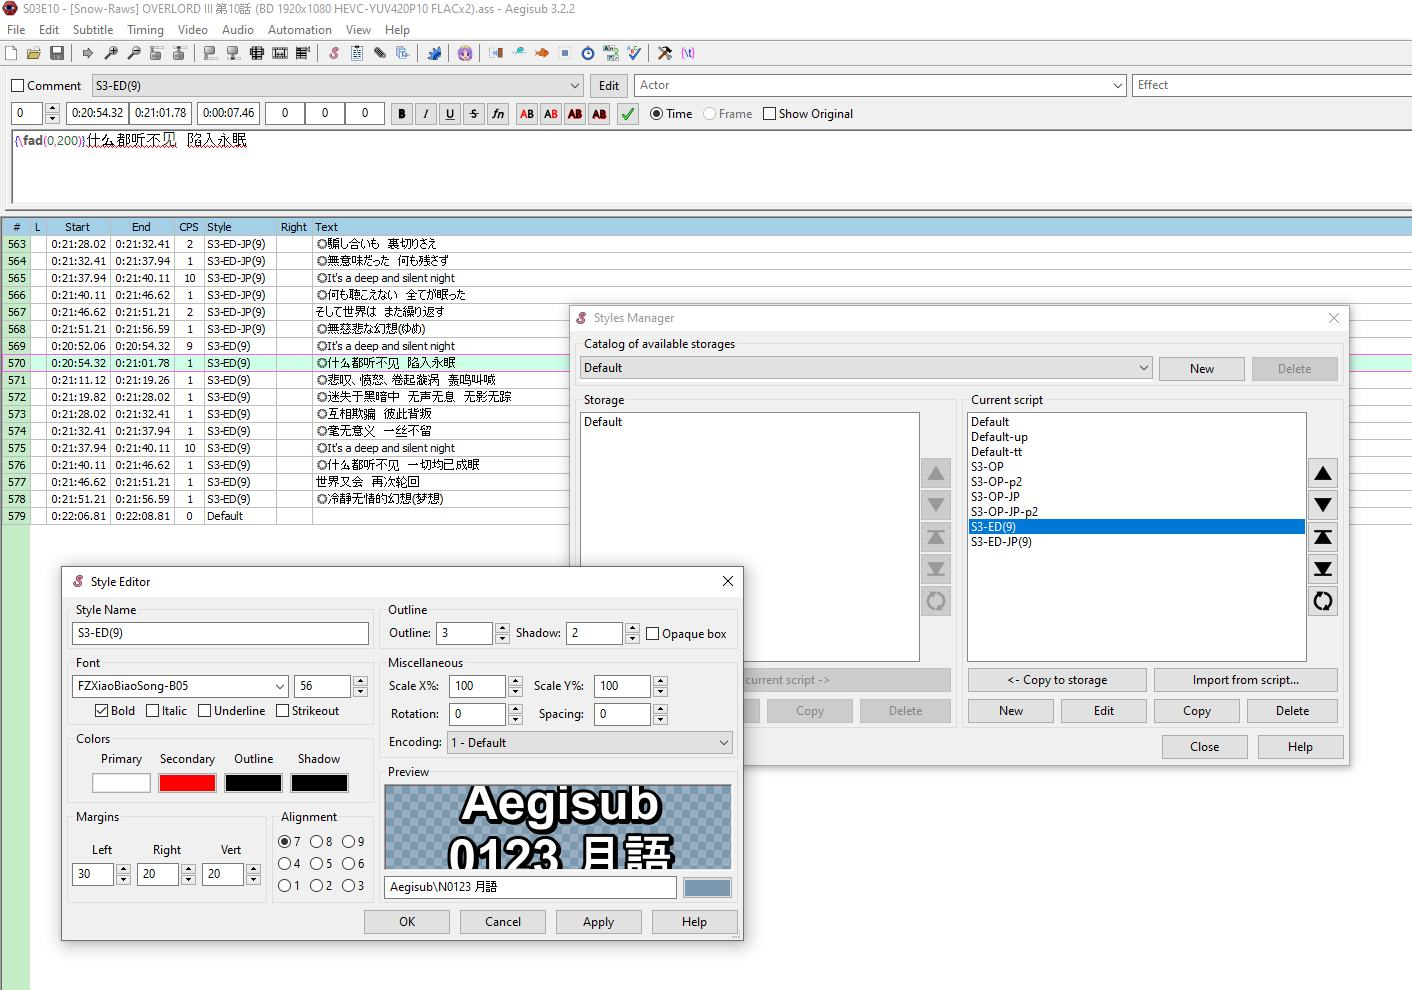Select alignment radio button 5

316,864
